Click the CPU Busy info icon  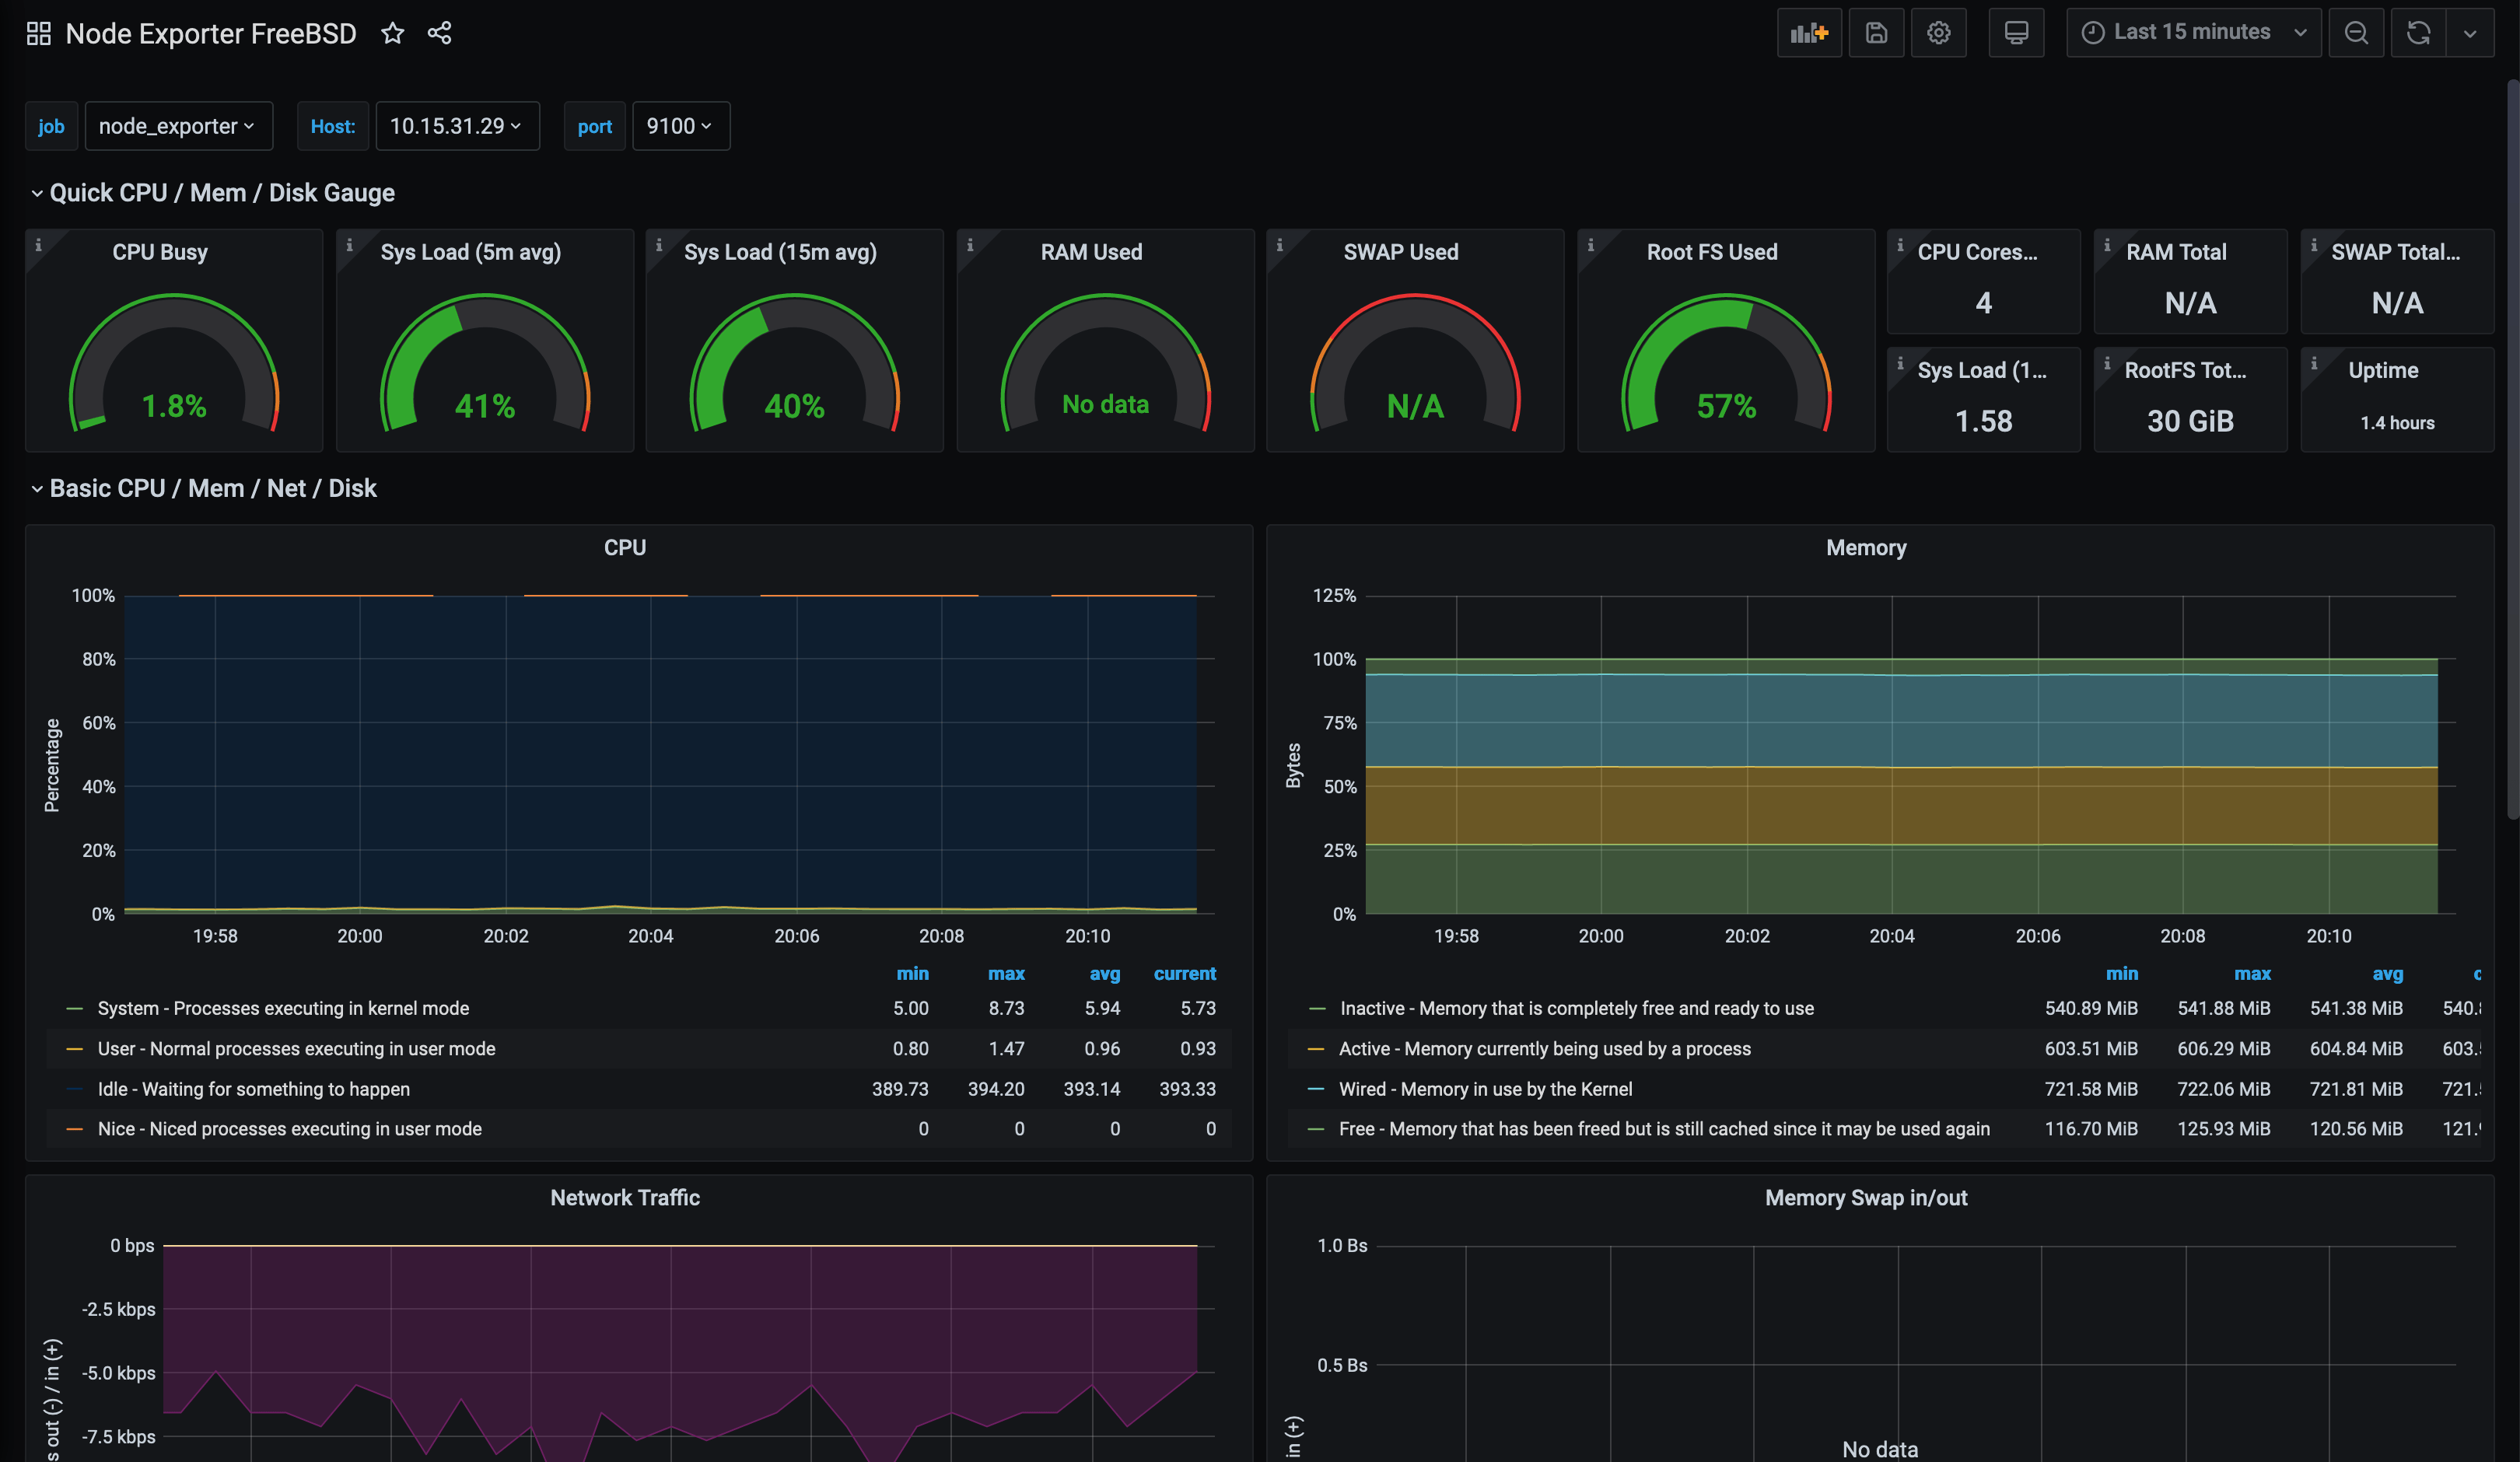click(39, 245)
